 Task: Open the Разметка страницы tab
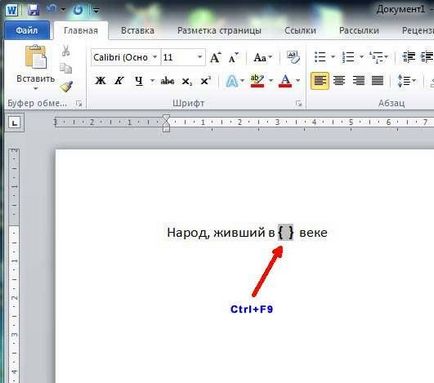pyautogui.click(x=219, y=31)
